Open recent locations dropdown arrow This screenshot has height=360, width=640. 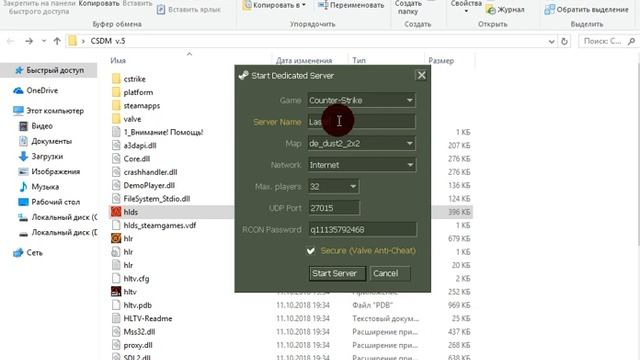44,41
